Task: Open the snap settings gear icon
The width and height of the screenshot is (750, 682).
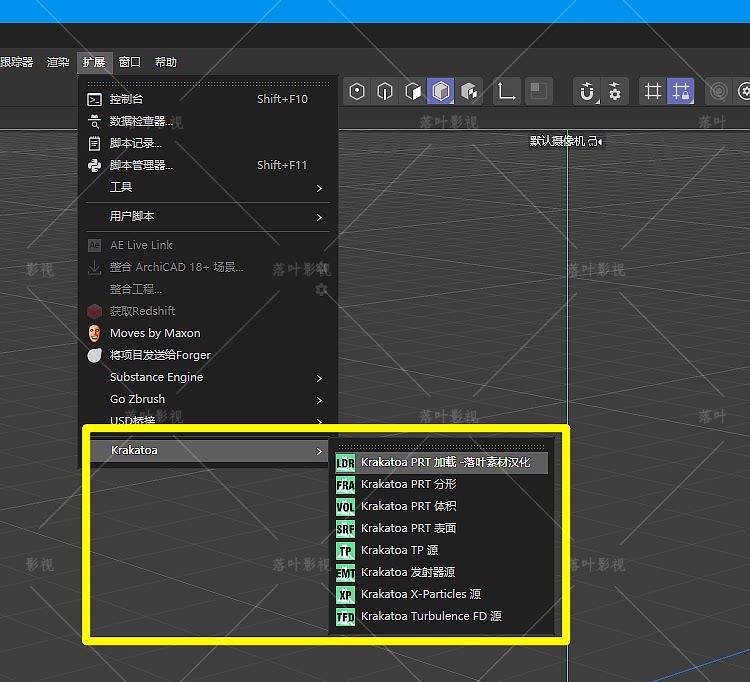Action: click(x=615, y=91)
